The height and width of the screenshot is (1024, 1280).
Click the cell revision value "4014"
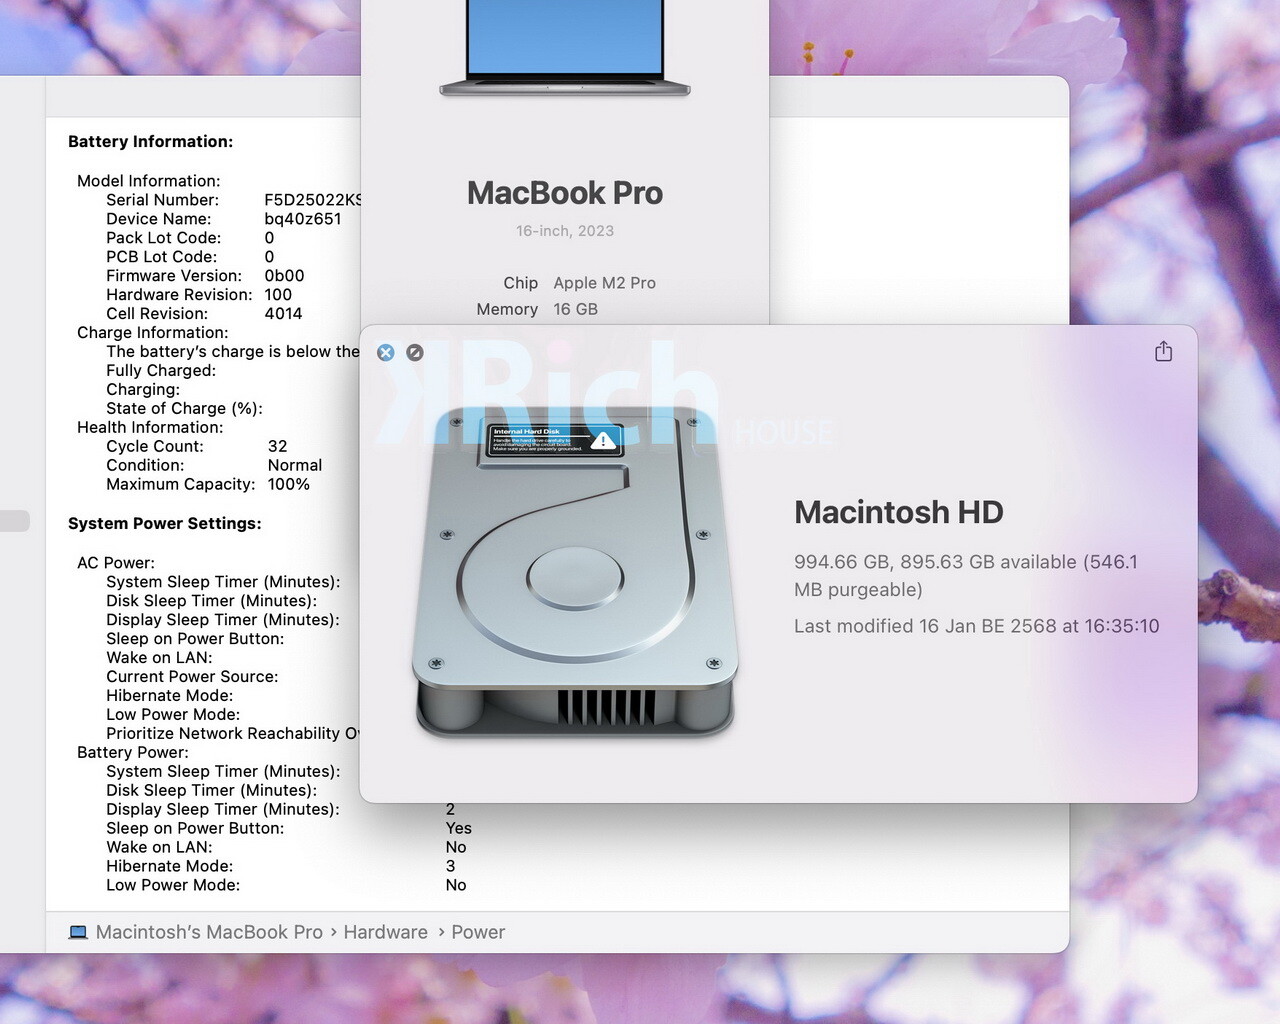(x=283, y=314)
